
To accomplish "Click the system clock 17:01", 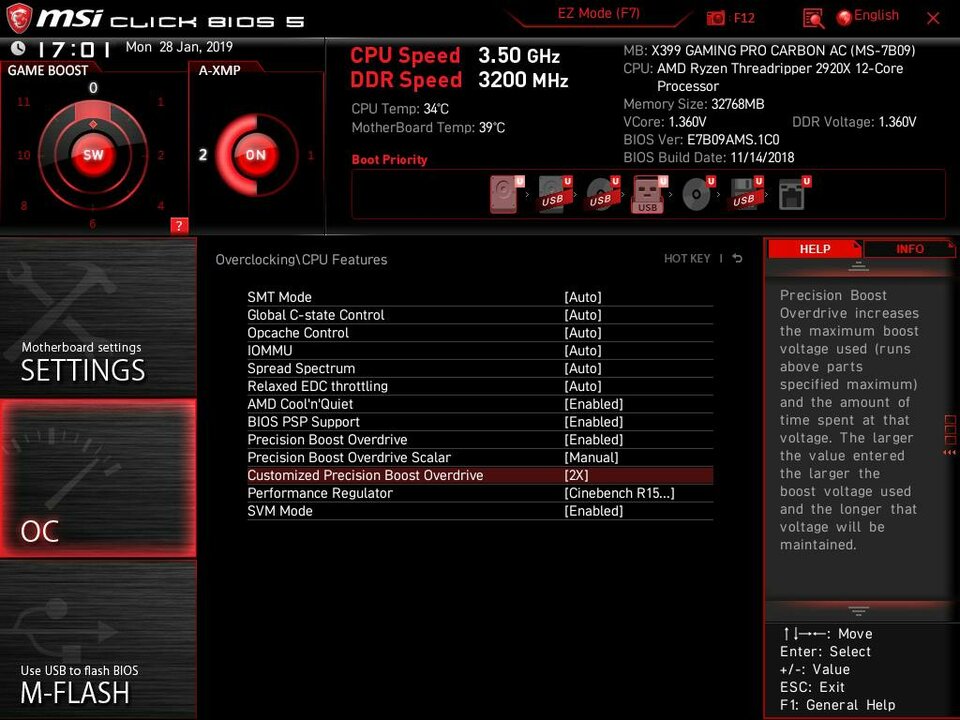I will click(x=73, y=49).
